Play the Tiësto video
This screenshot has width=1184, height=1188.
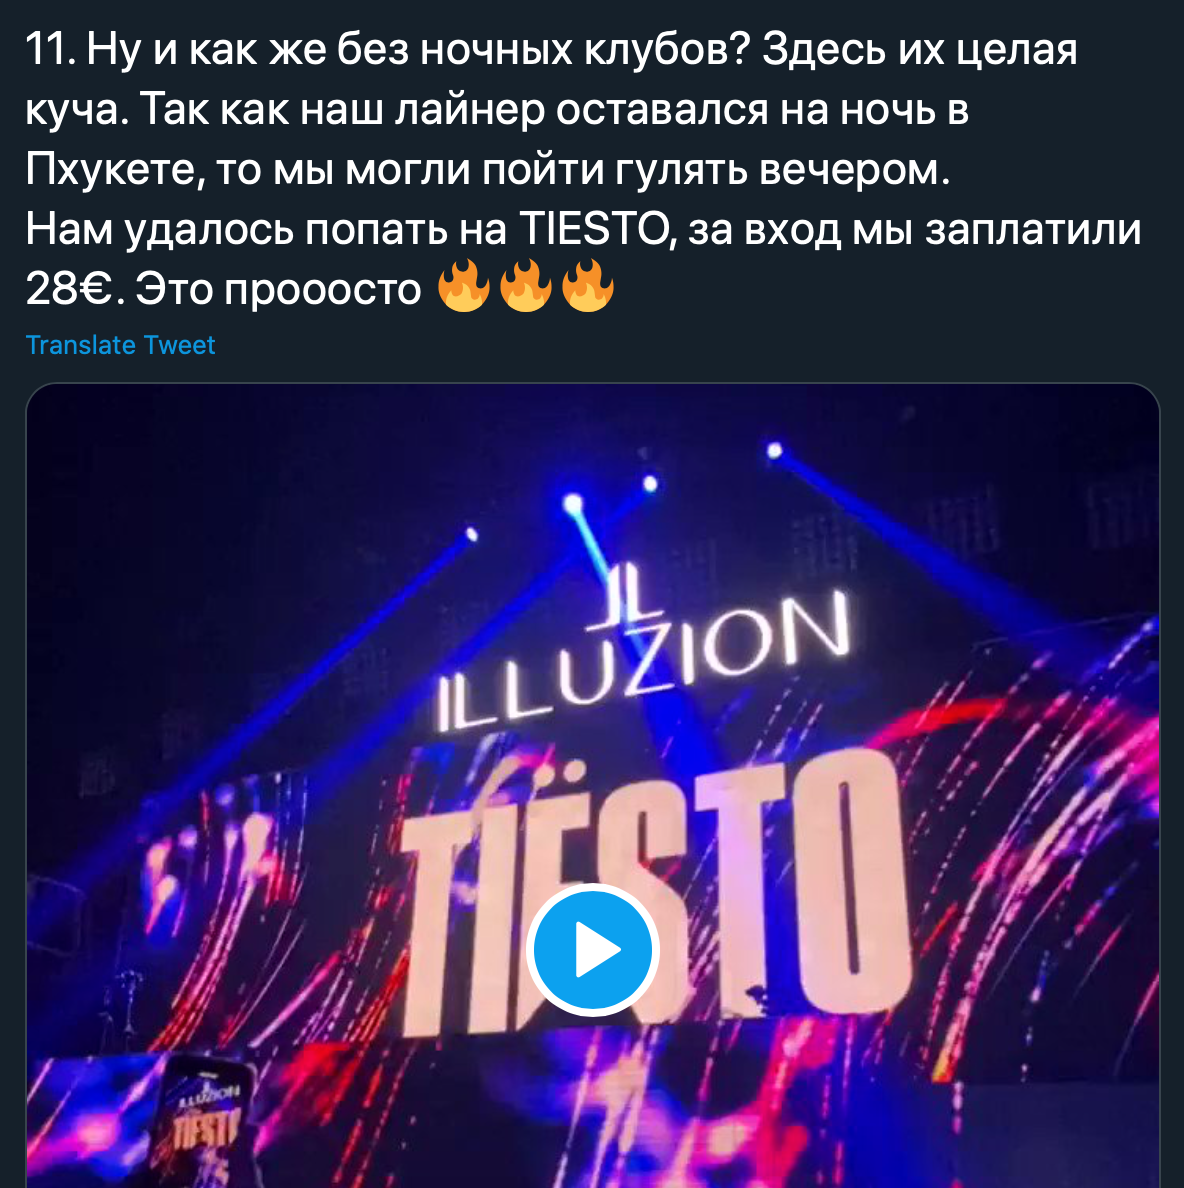(x=592, y=949)
